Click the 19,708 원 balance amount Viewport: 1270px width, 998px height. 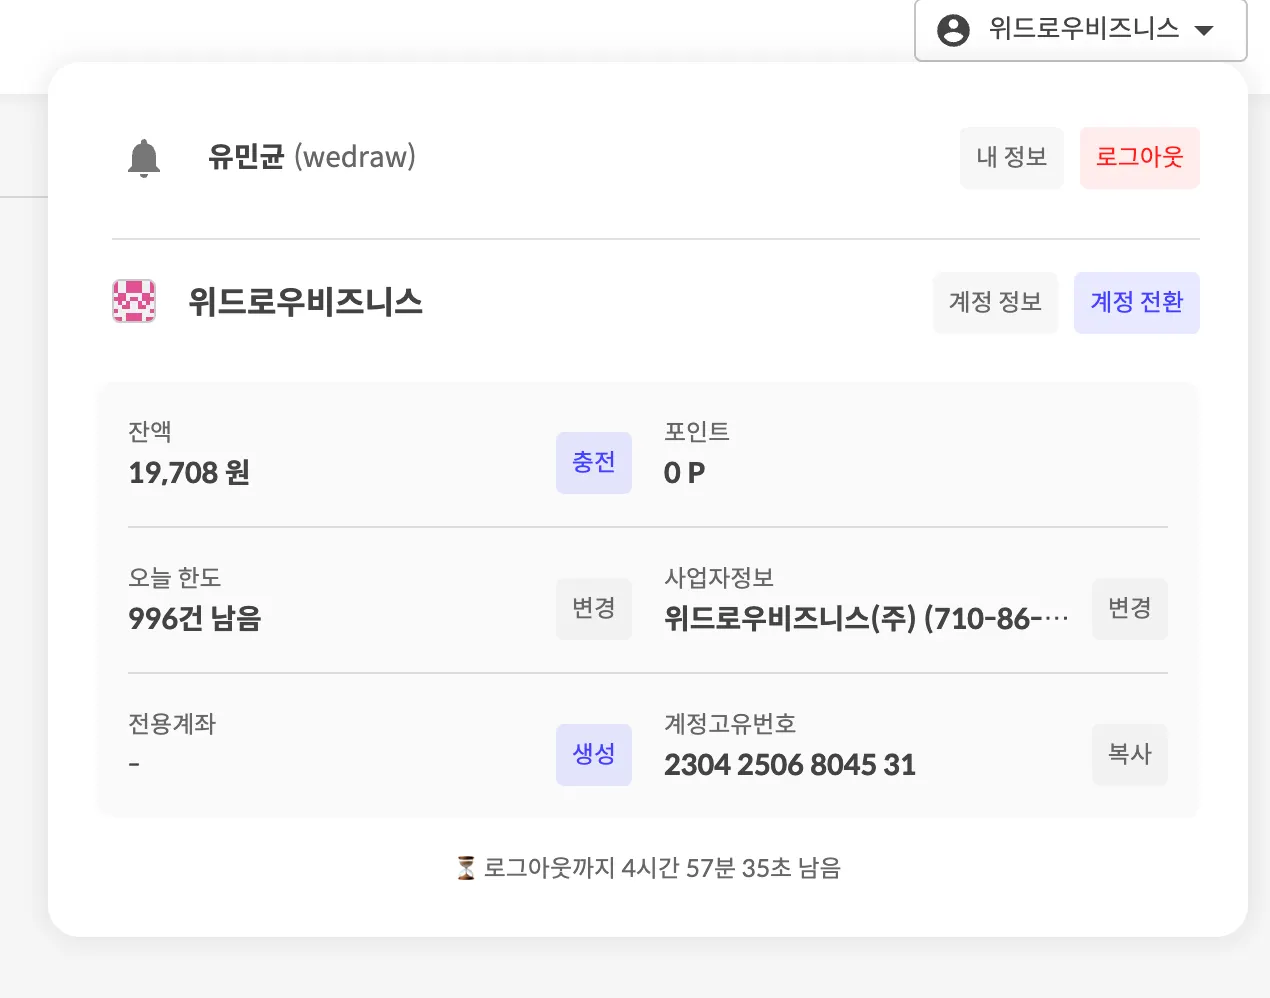pos(189,472)
